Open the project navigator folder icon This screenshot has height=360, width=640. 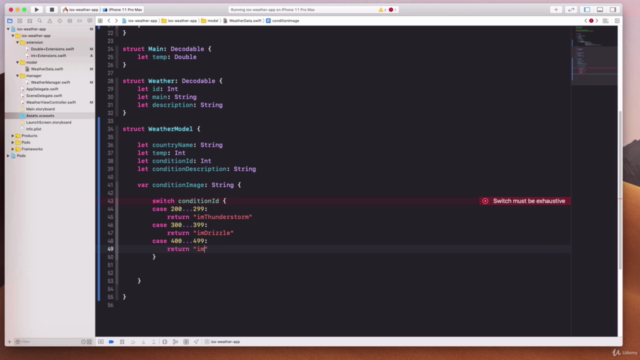(x=10, y=20)
